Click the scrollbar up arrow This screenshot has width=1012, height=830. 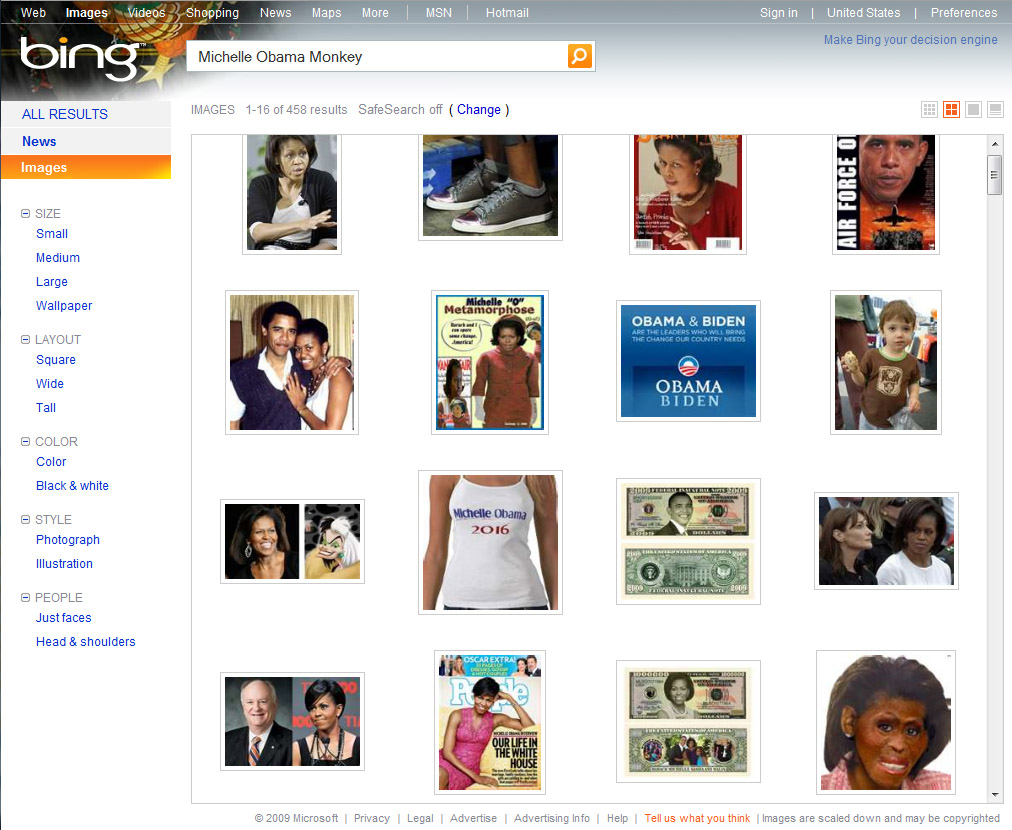point(995,145)
